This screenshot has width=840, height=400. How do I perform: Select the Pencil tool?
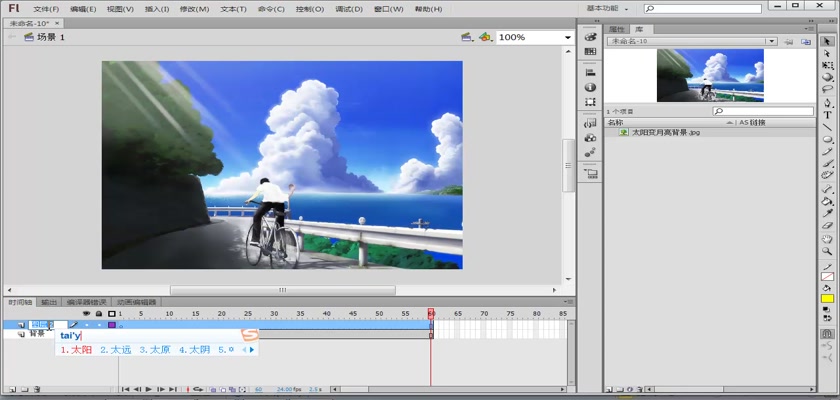point(827,152)
